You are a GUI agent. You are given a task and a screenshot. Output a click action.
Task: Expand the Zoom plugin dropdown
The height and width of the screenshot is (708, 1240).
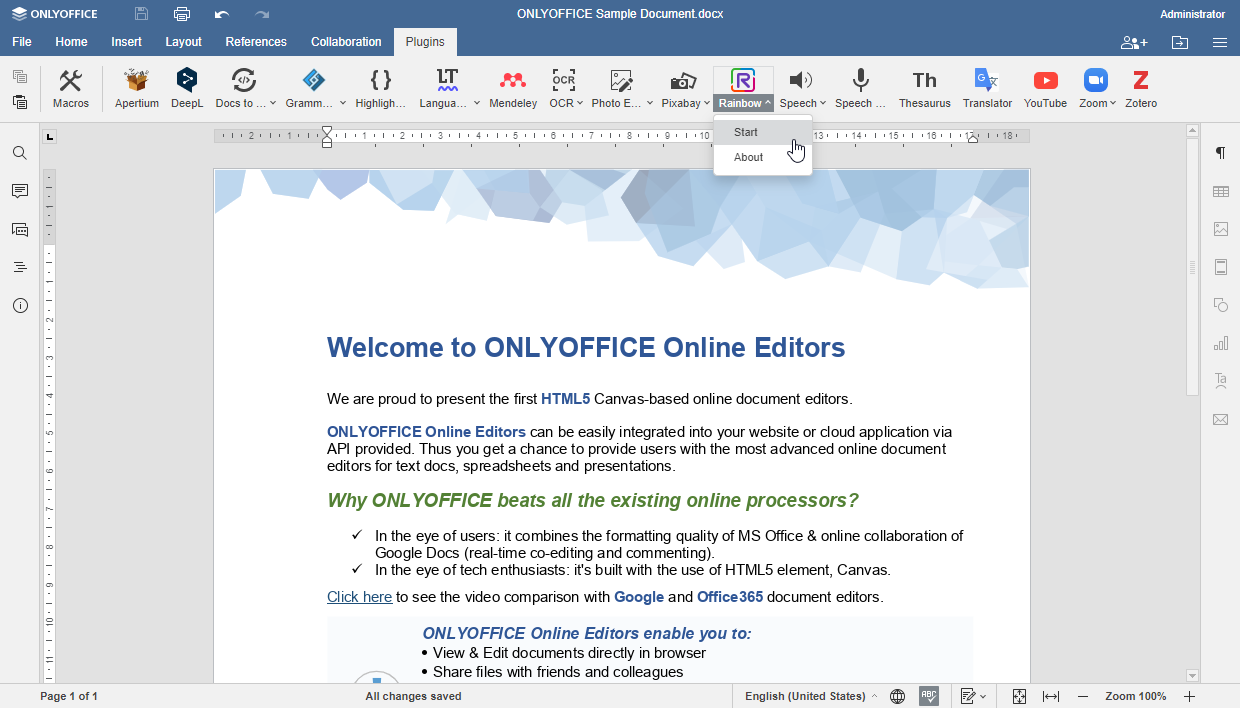pyautogui.click(x=1113, y=103)
